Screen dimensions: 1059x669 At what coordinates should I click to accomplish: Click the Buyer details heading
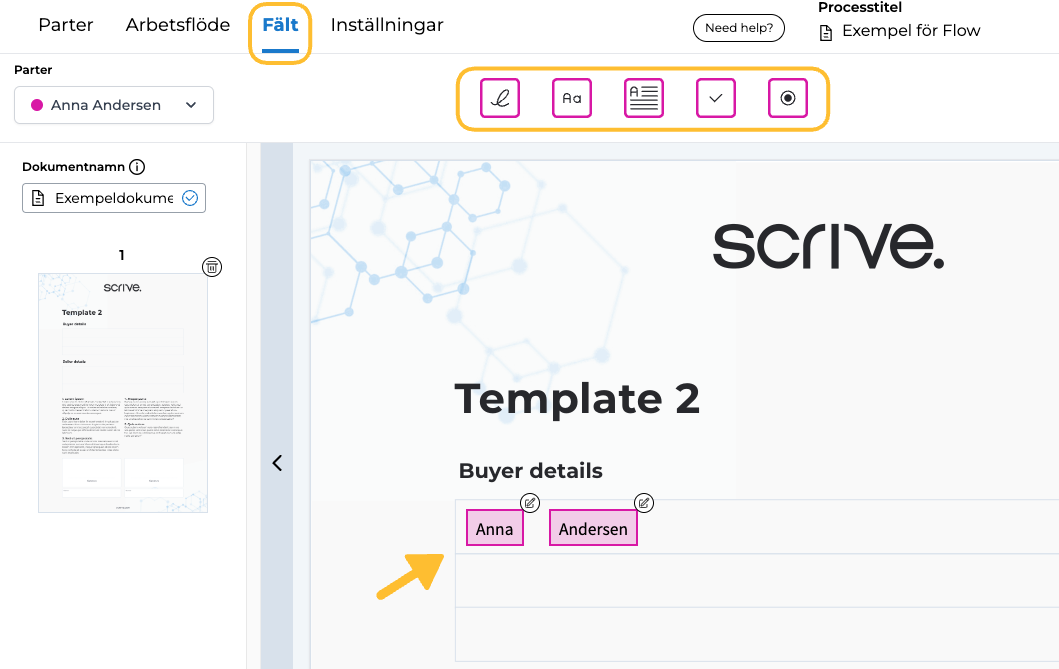pos(530,471)
